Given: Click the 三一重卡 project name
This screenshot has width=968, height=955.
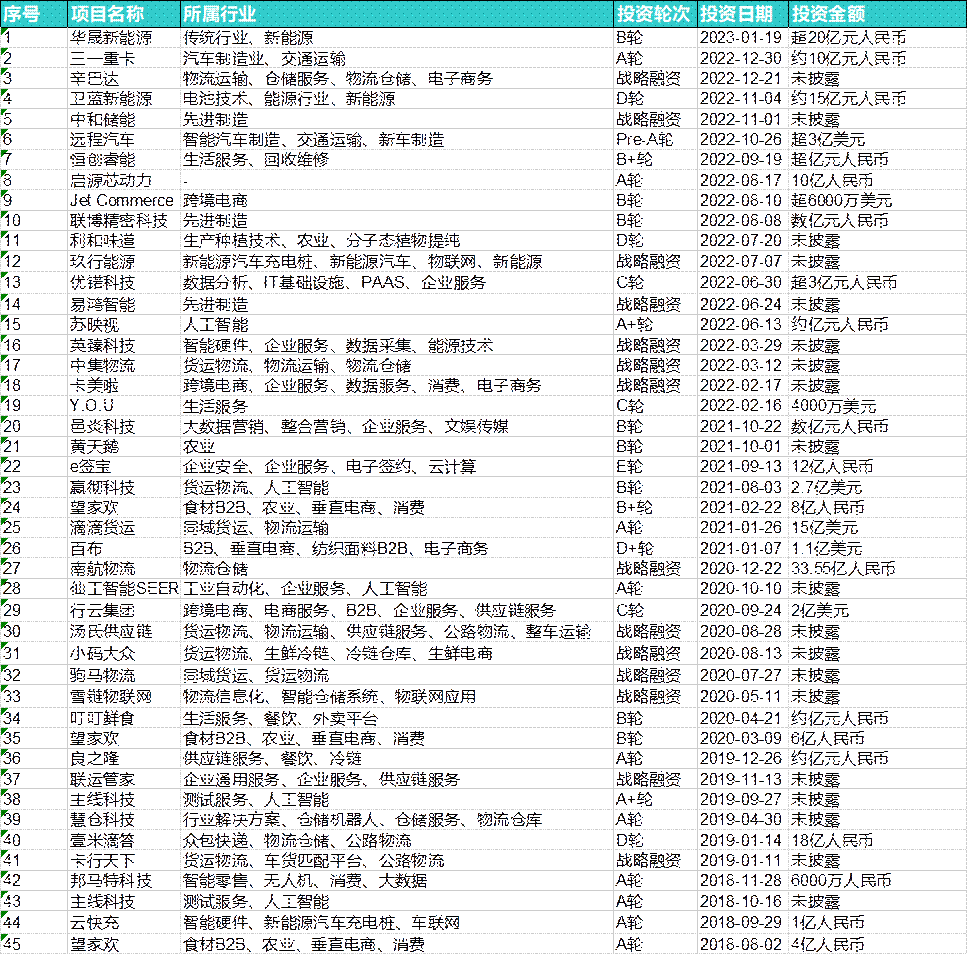Looking at the screenshot, I should 102,59.
